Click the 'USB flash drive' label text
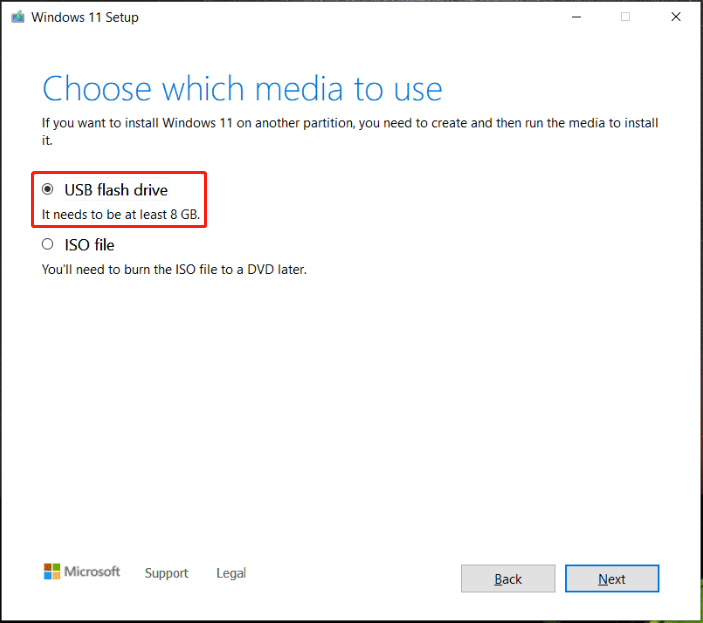 click(x=116, y=190)
